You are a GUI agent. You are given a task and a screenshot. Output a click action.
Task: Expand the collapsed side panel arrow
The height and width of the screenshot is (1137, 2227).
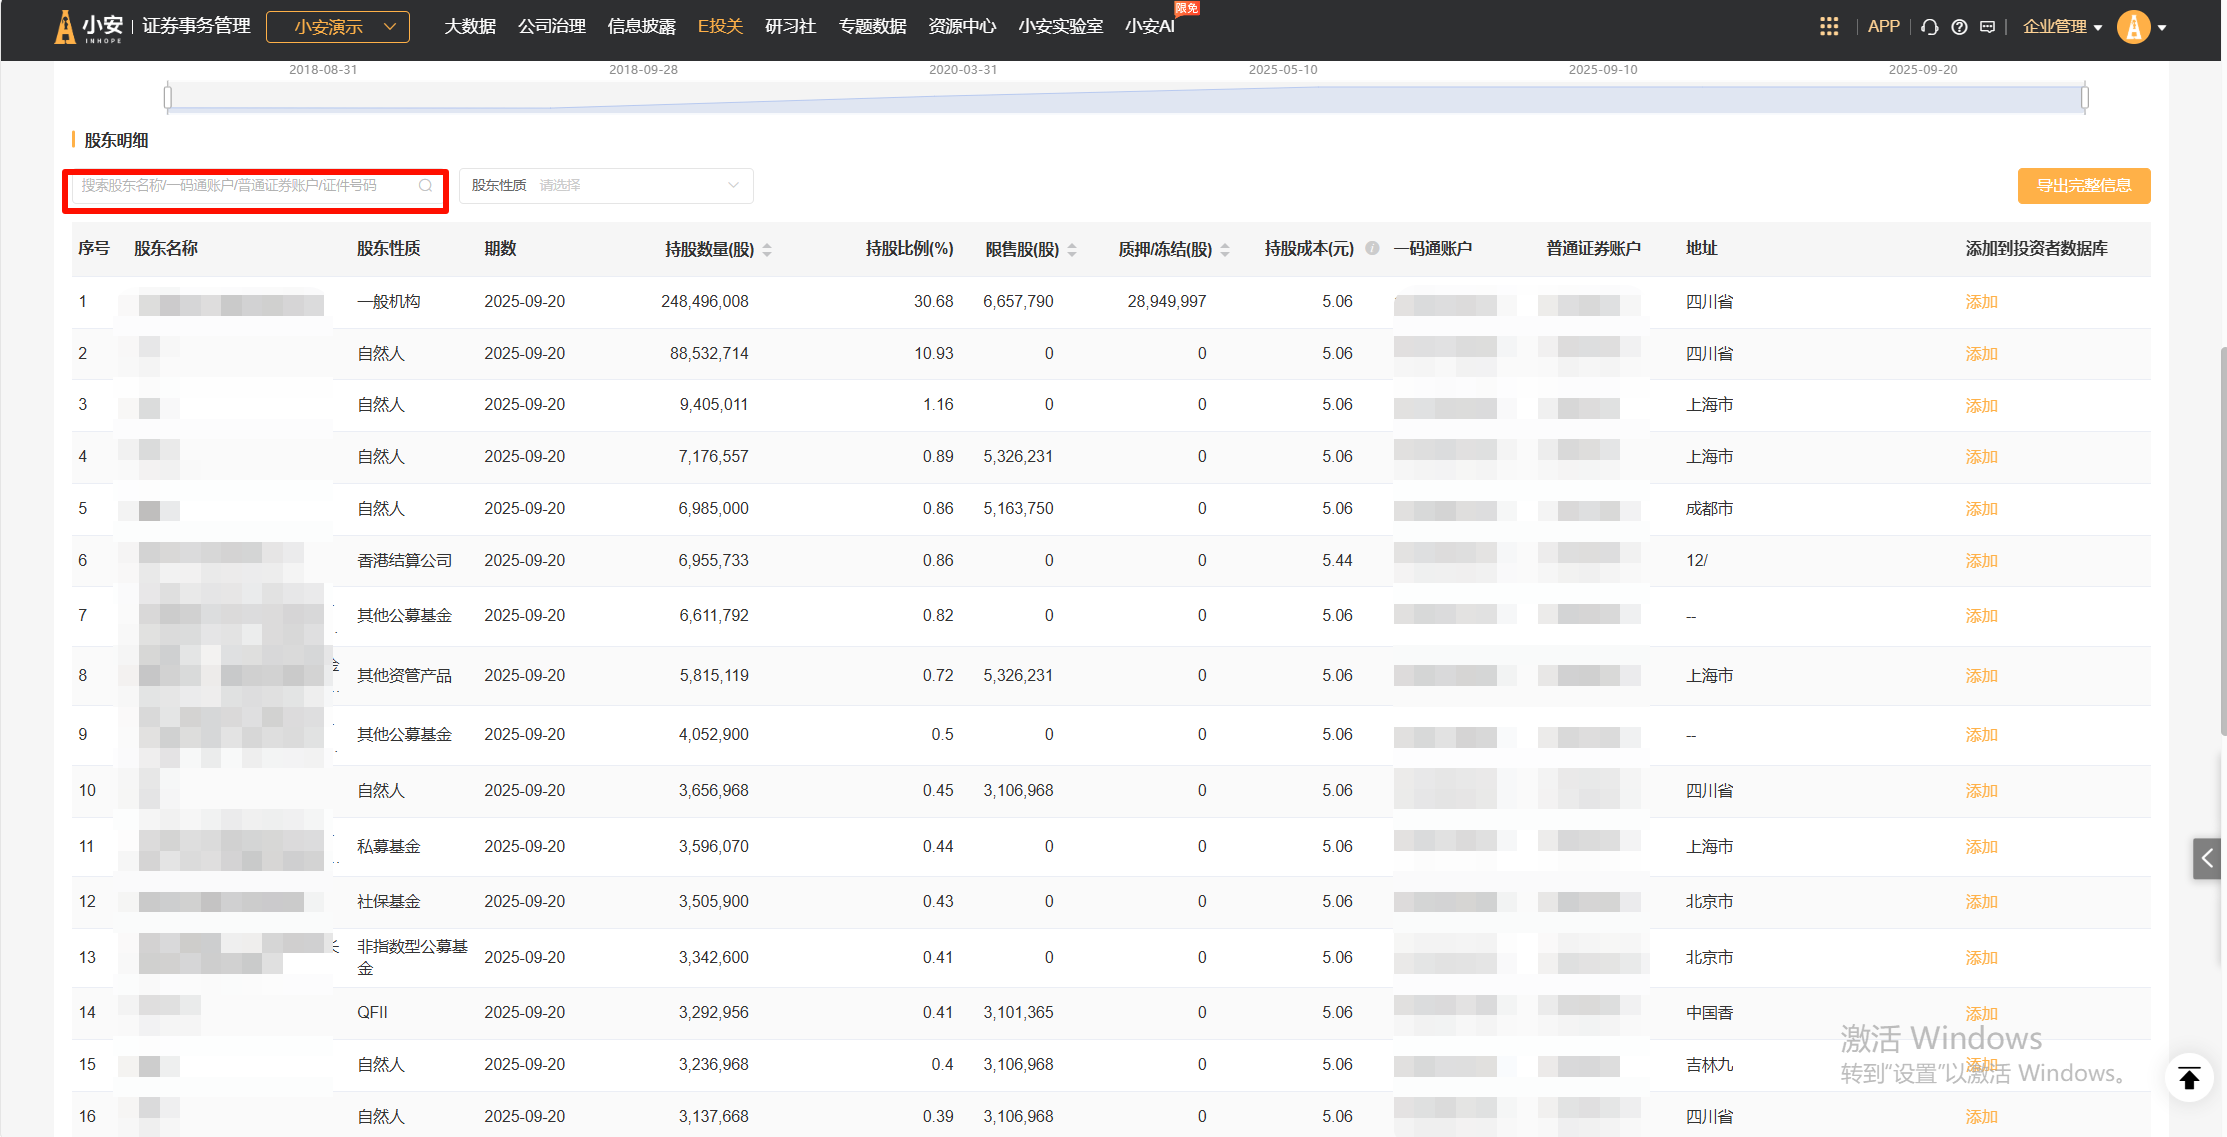click(2206, 858)
